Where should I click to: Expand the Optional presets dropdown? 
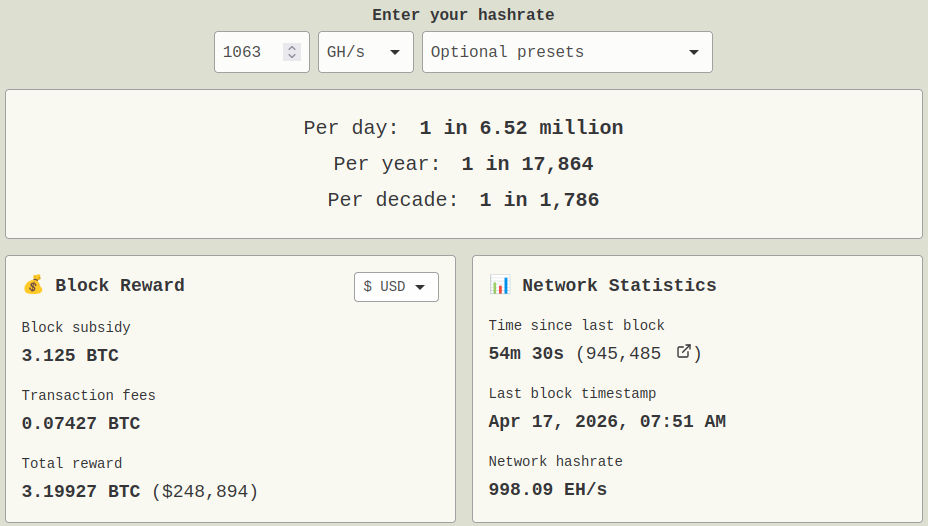tap(566, 52)
